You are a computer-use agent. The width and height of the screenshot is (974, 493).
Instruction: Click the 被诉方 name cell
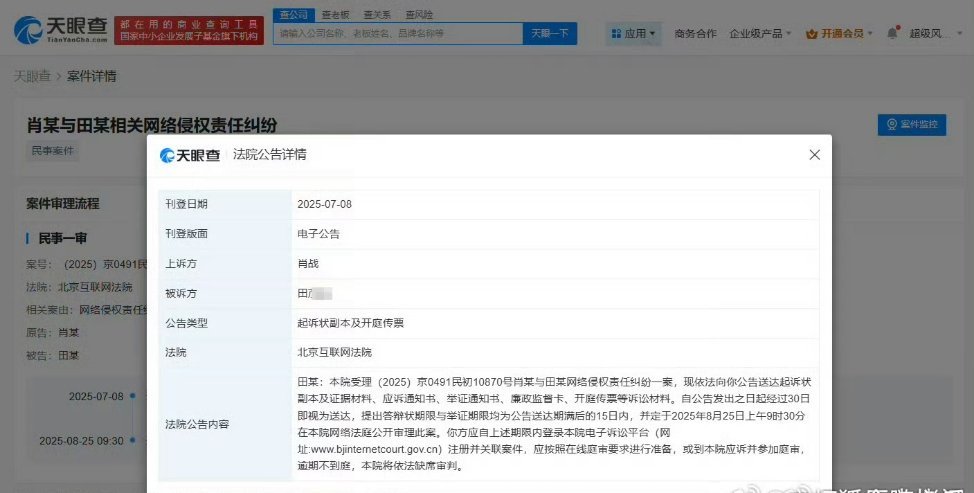[555, 294]
